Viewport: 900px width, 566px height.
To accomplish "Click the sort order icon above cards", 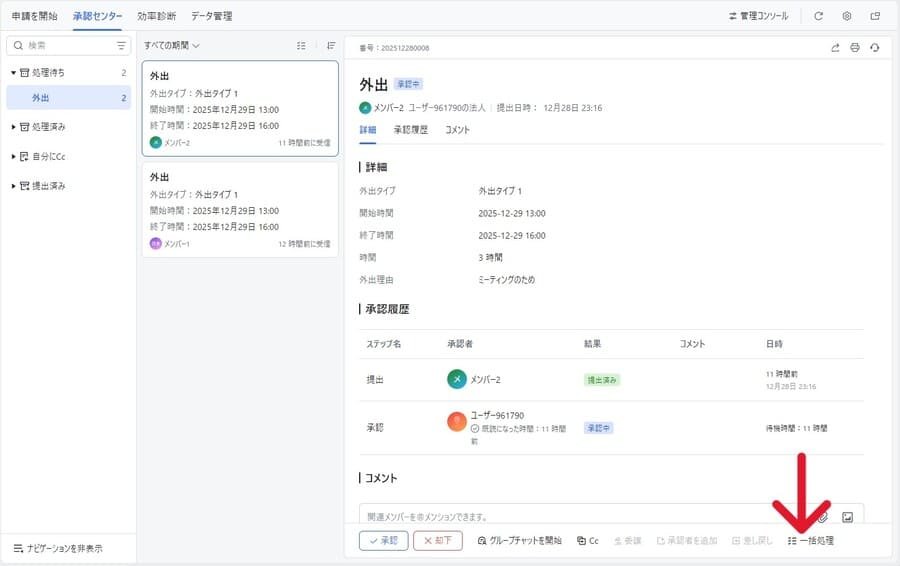I will 331,45.
